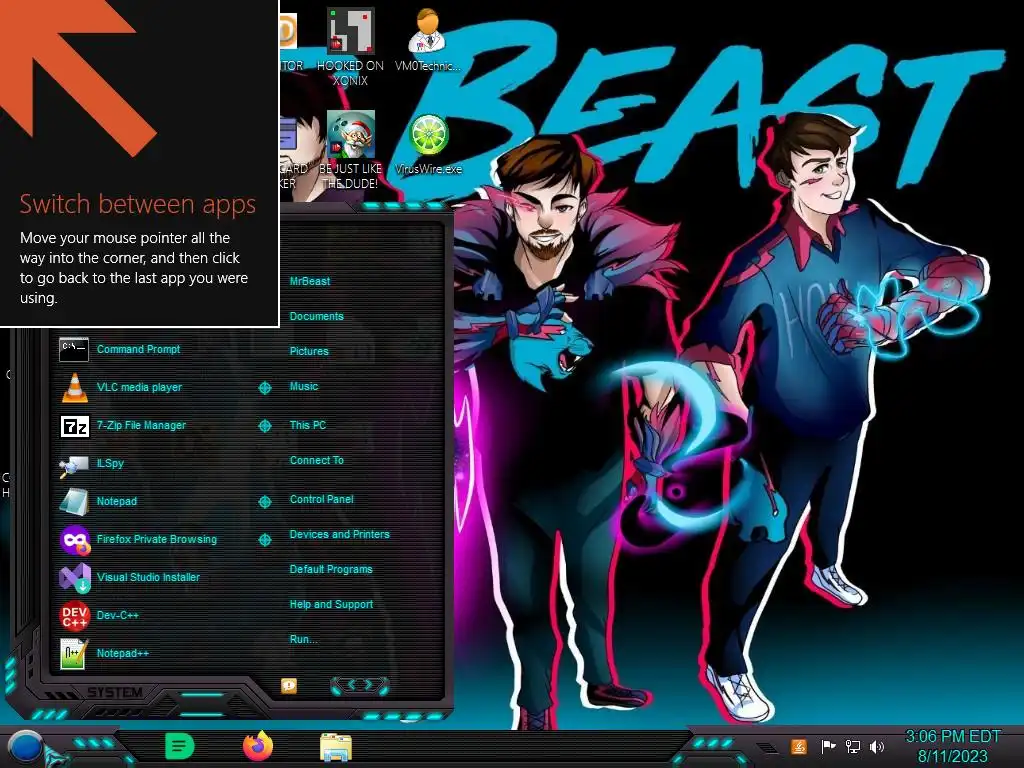Select Connect To in the Start menu
1024x768 pixels.
pos(317,460)
